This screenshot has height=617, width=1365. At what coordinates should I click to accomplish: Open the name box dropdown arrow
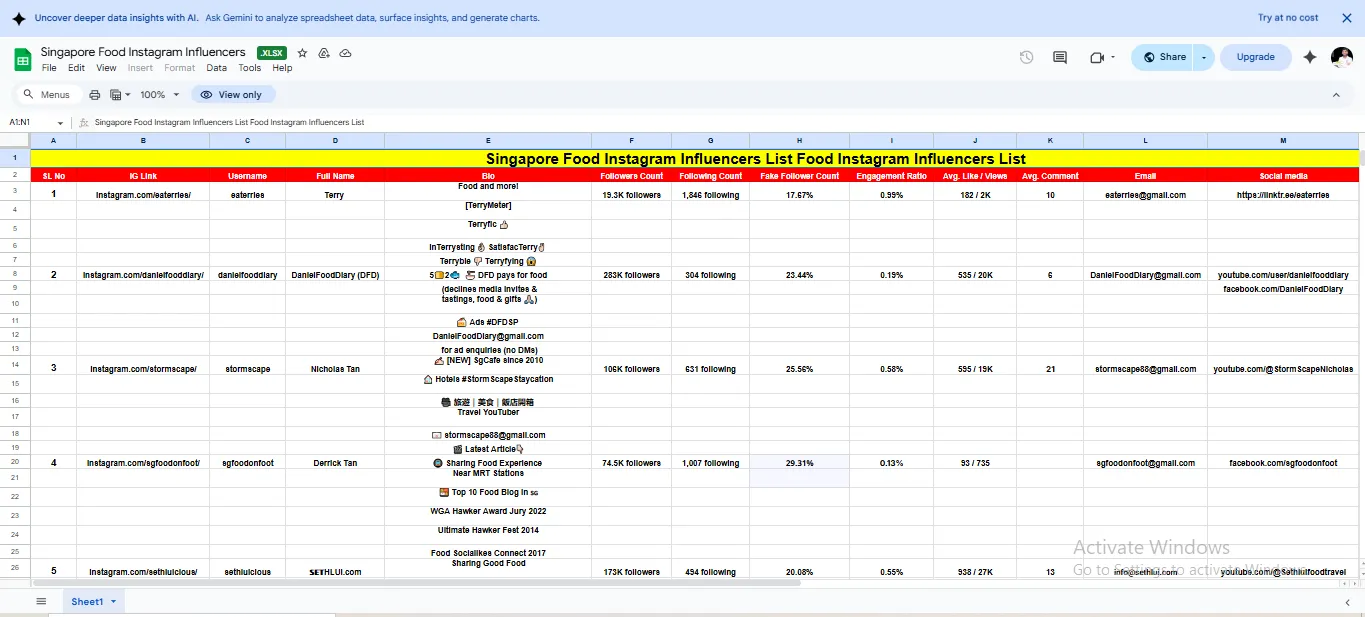click(60, 122)
